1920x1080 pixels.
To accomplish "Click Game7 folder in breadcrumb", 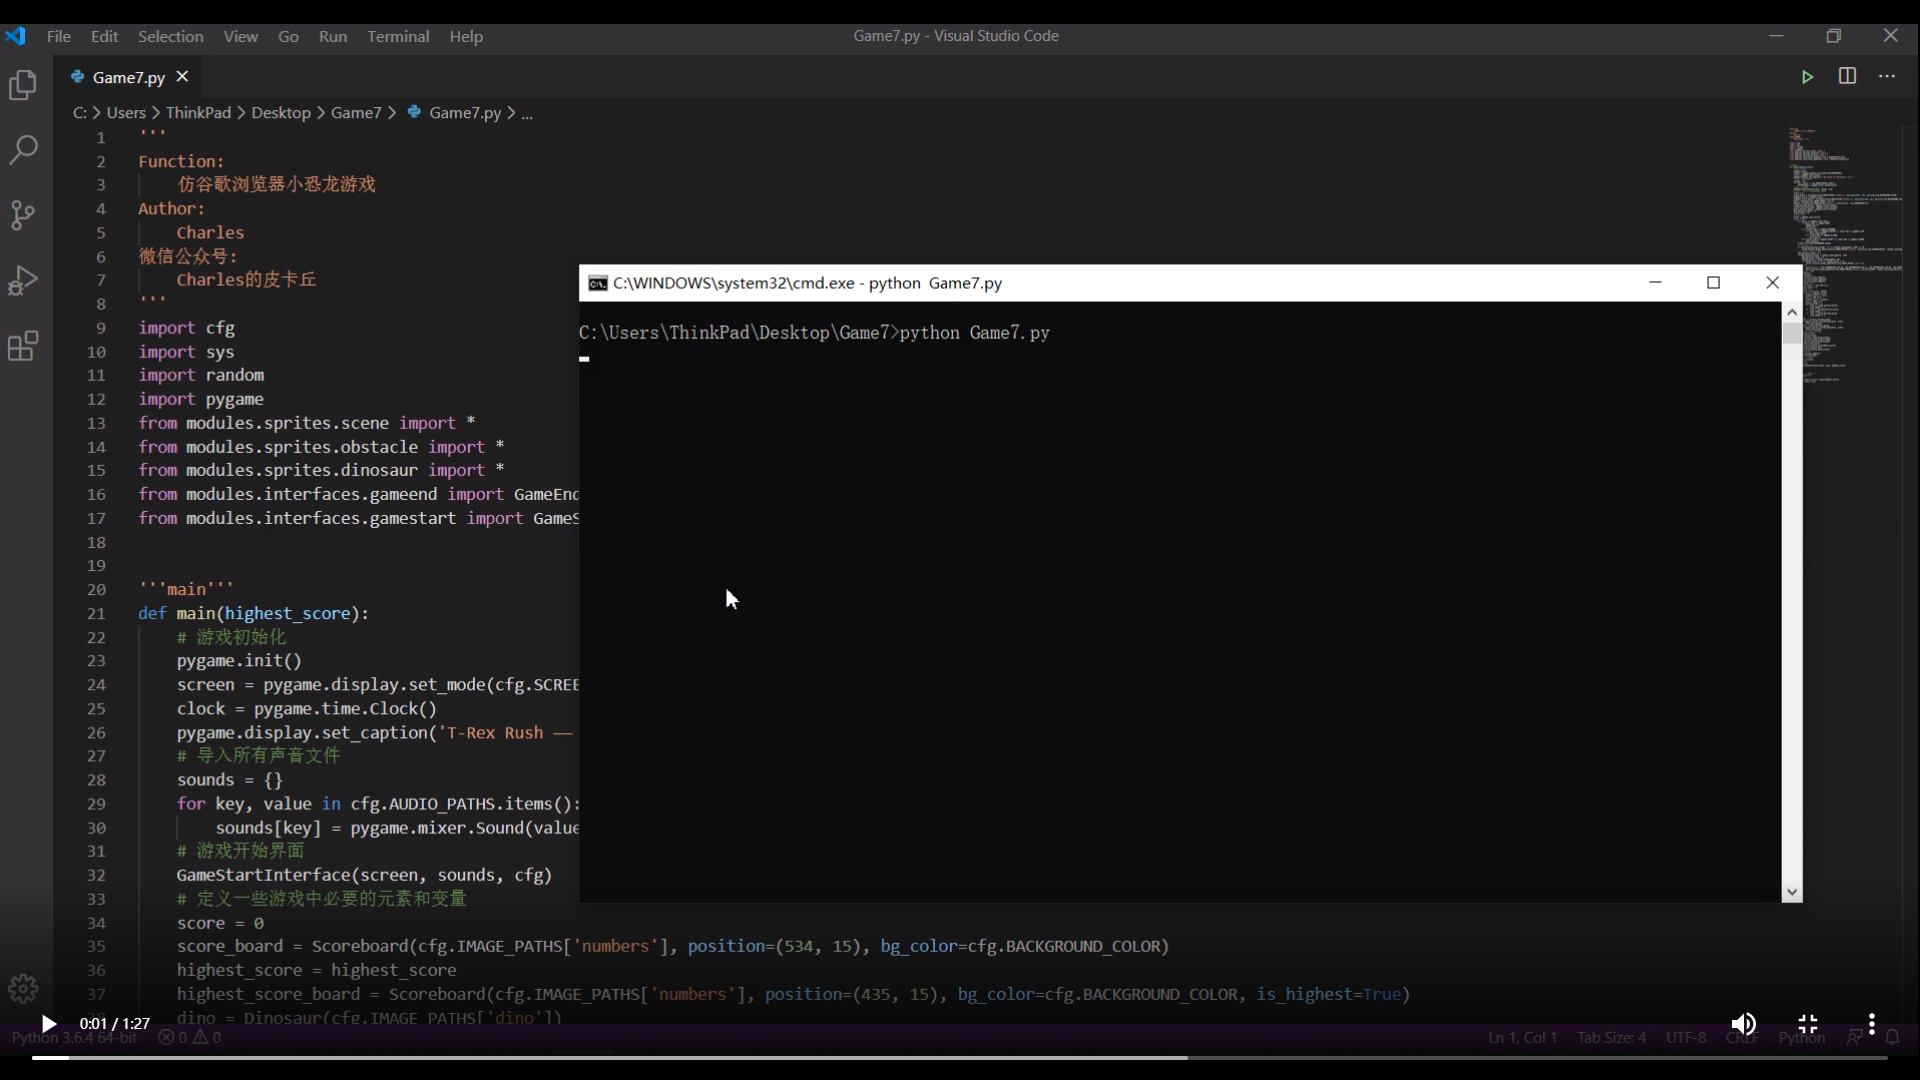I will point(356,113).
